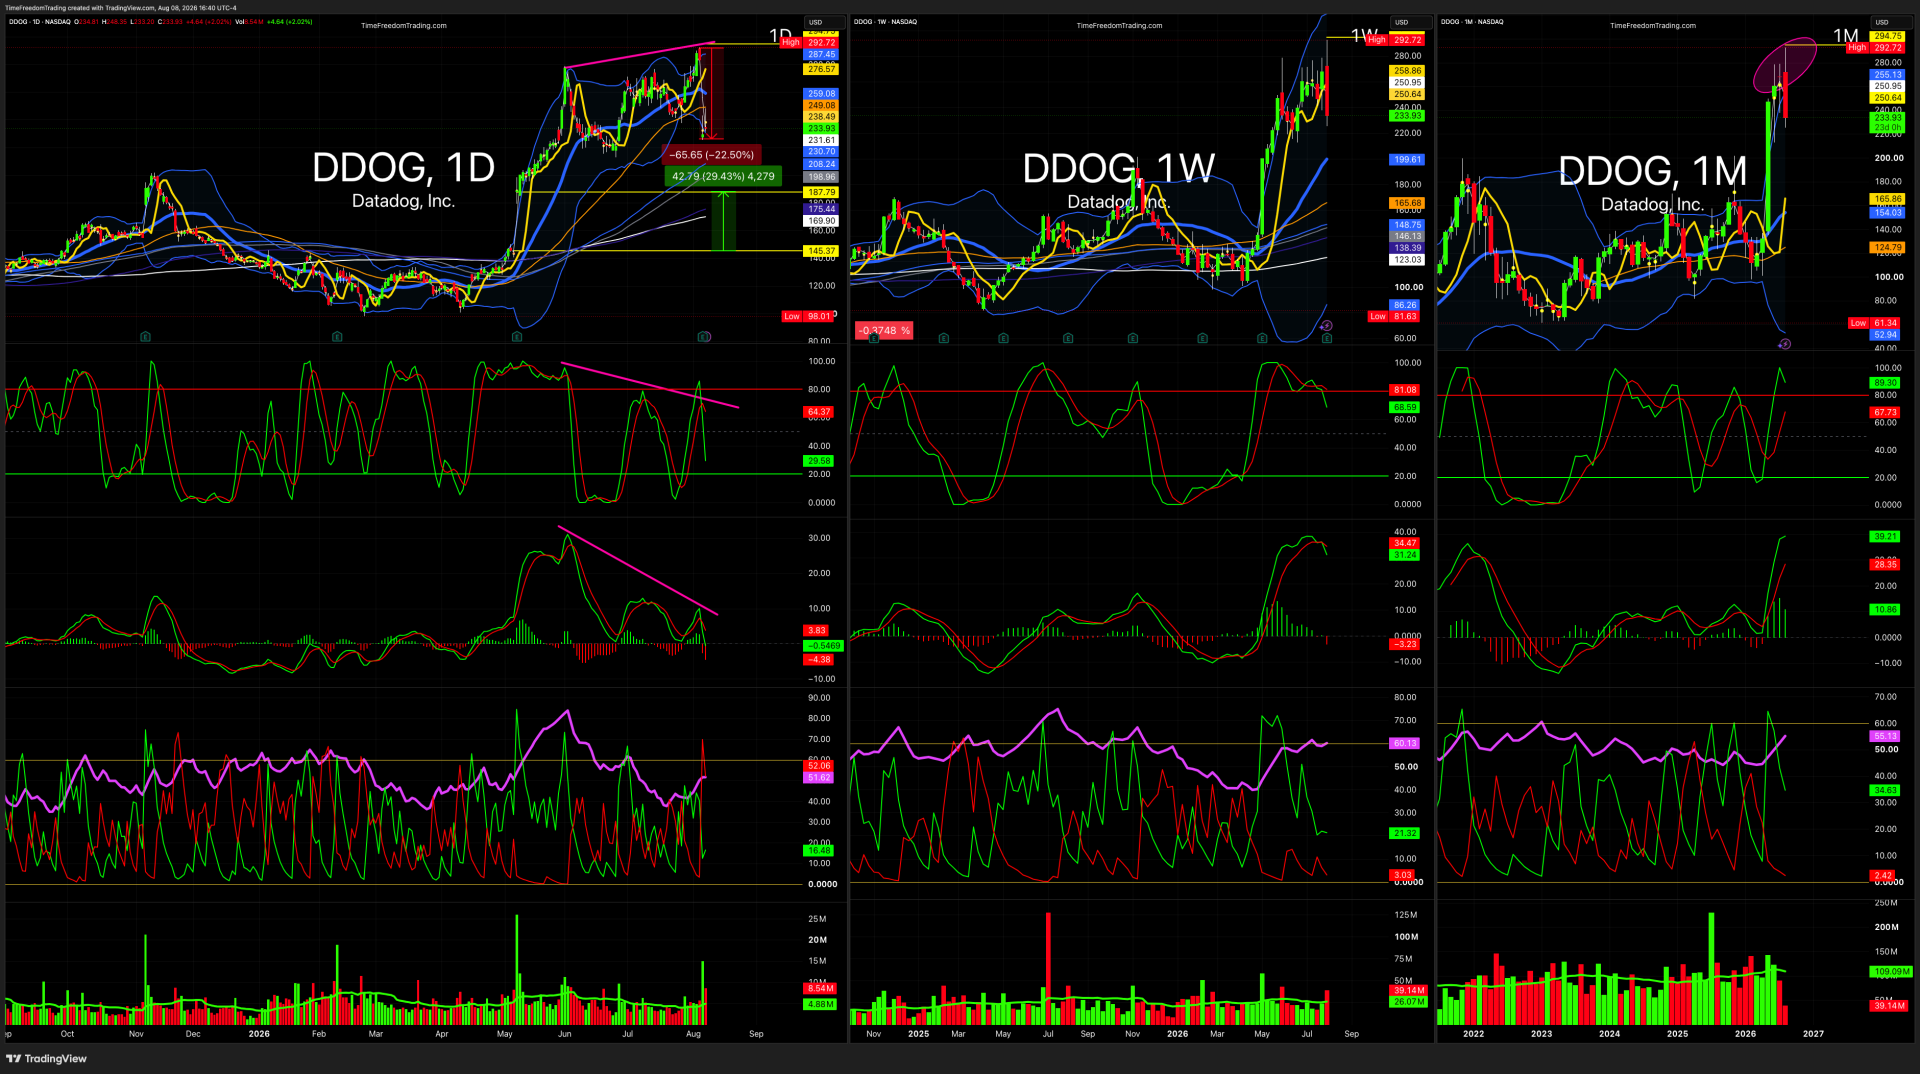This screenshot has width=1920, height=1074.
Task: Click the Low 98.01 label on daily chart
Action: (x=808, y=316)
